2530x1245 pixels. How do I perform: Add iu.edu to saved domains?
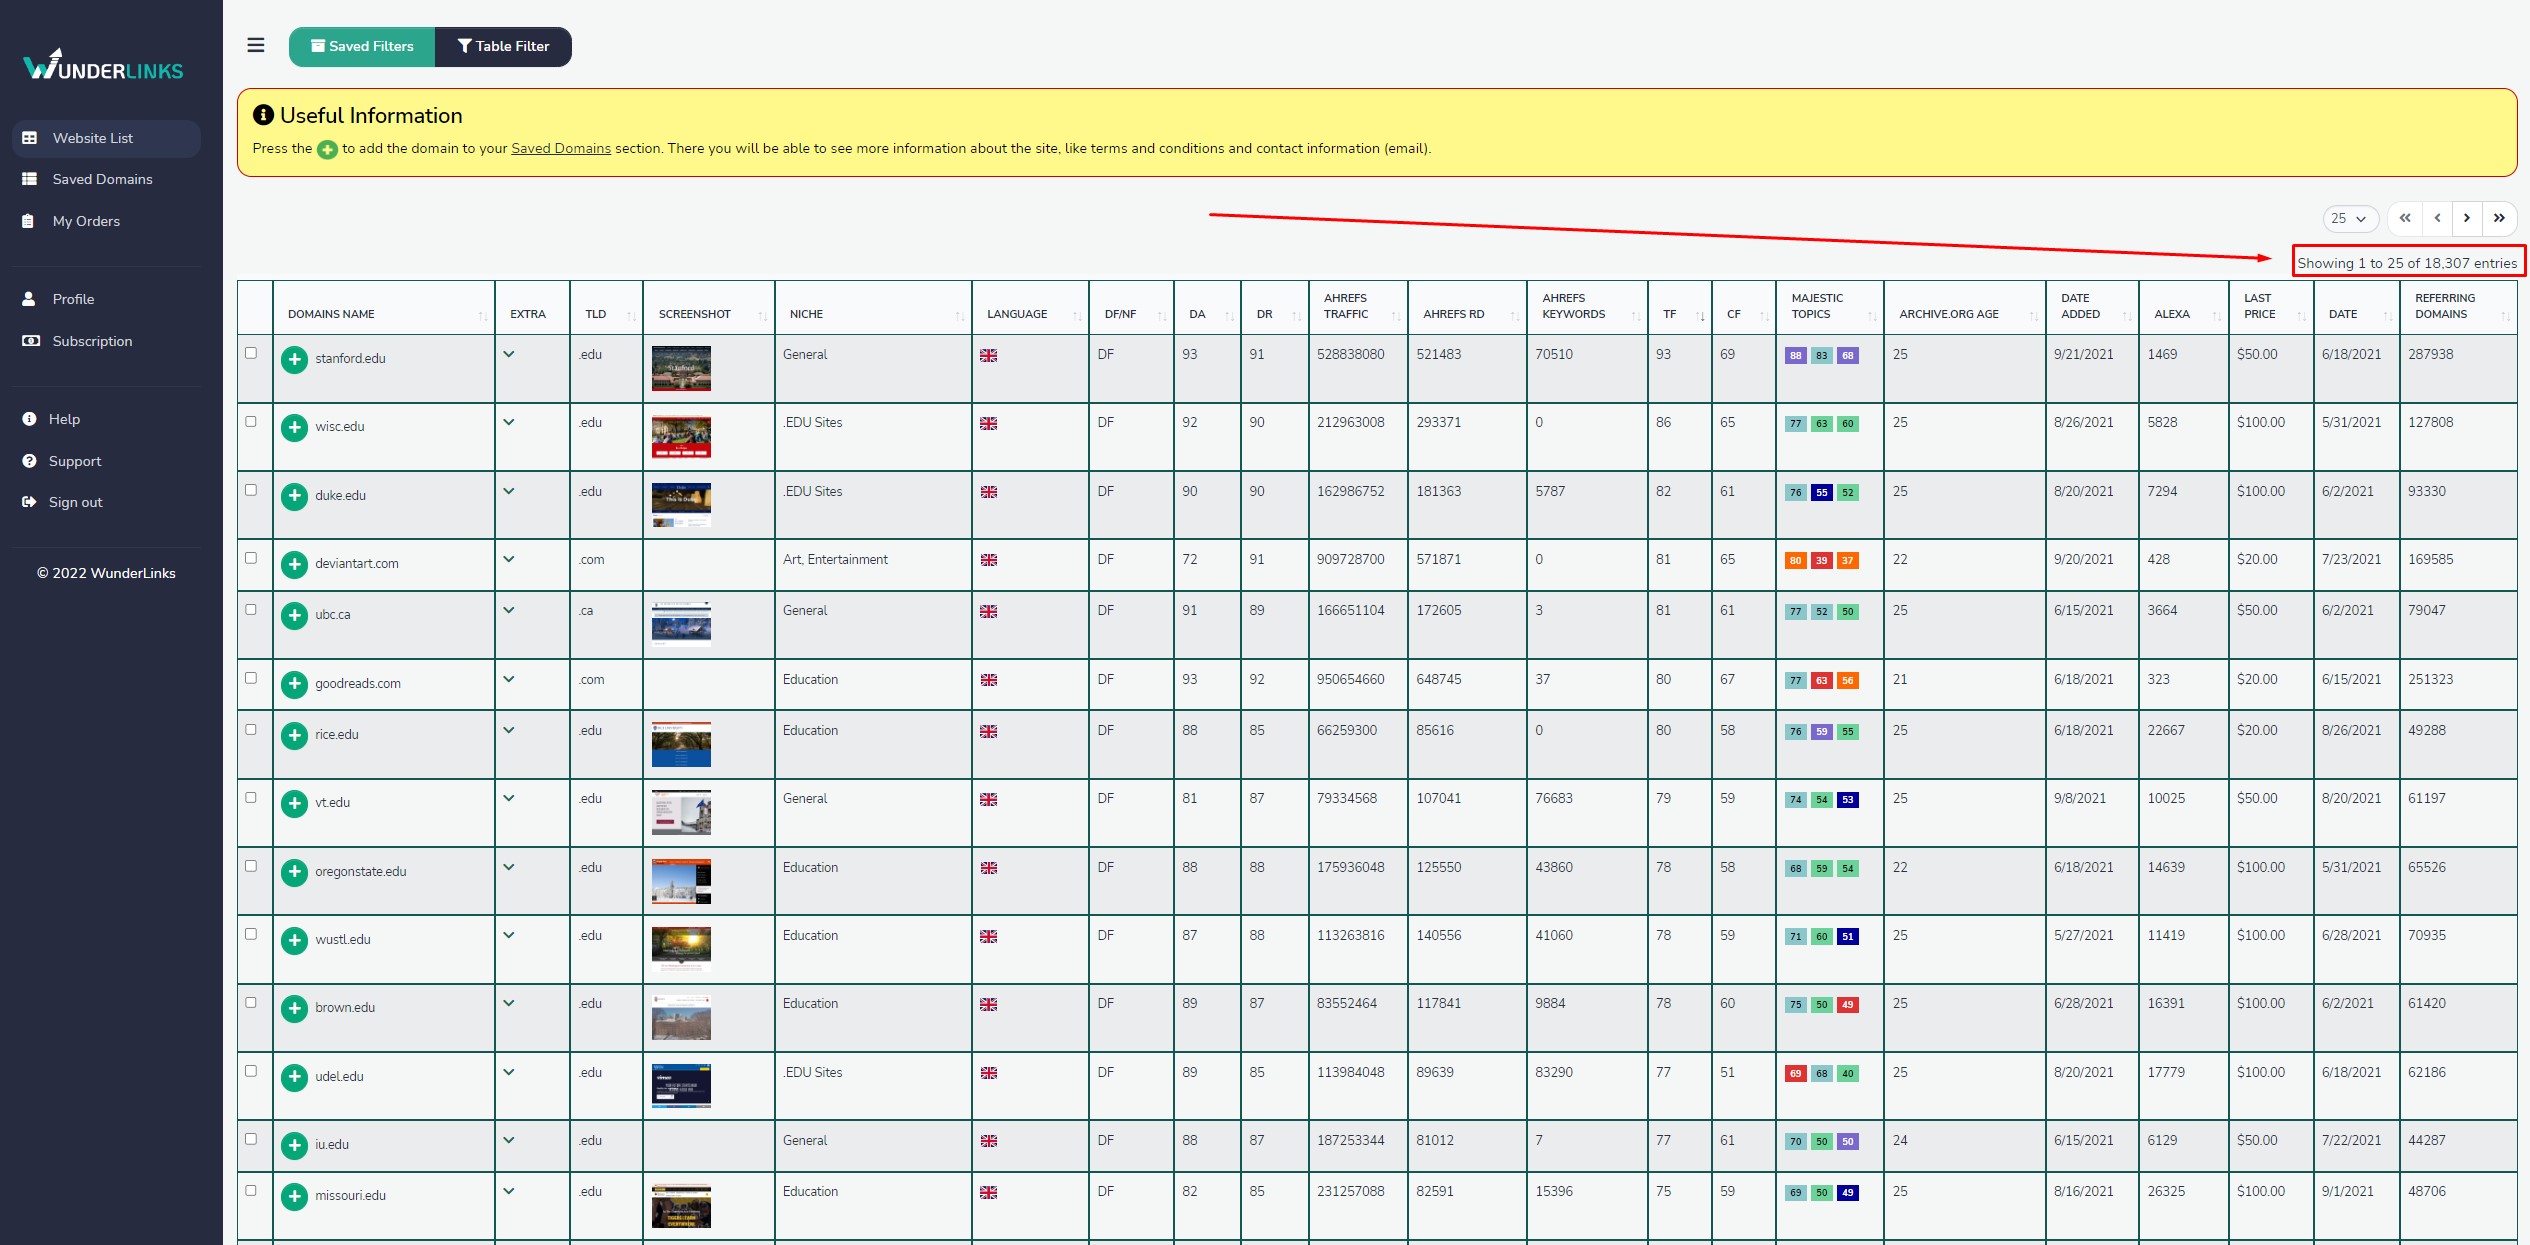point(294,1145)
